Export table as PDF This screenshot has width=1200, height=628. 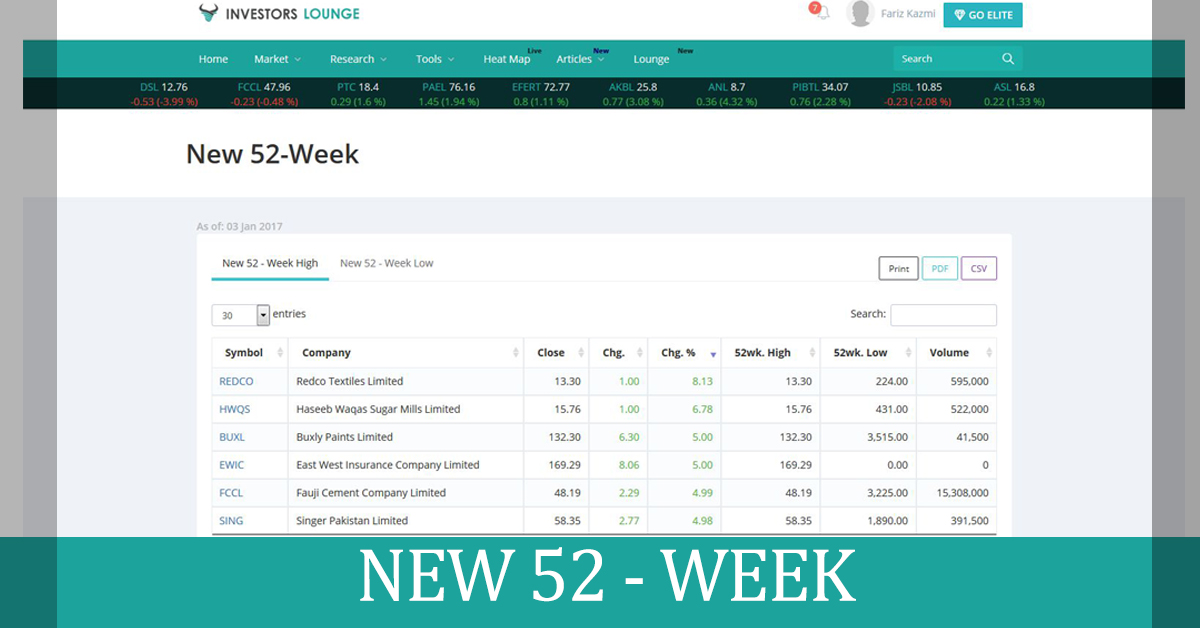[940, 268]
